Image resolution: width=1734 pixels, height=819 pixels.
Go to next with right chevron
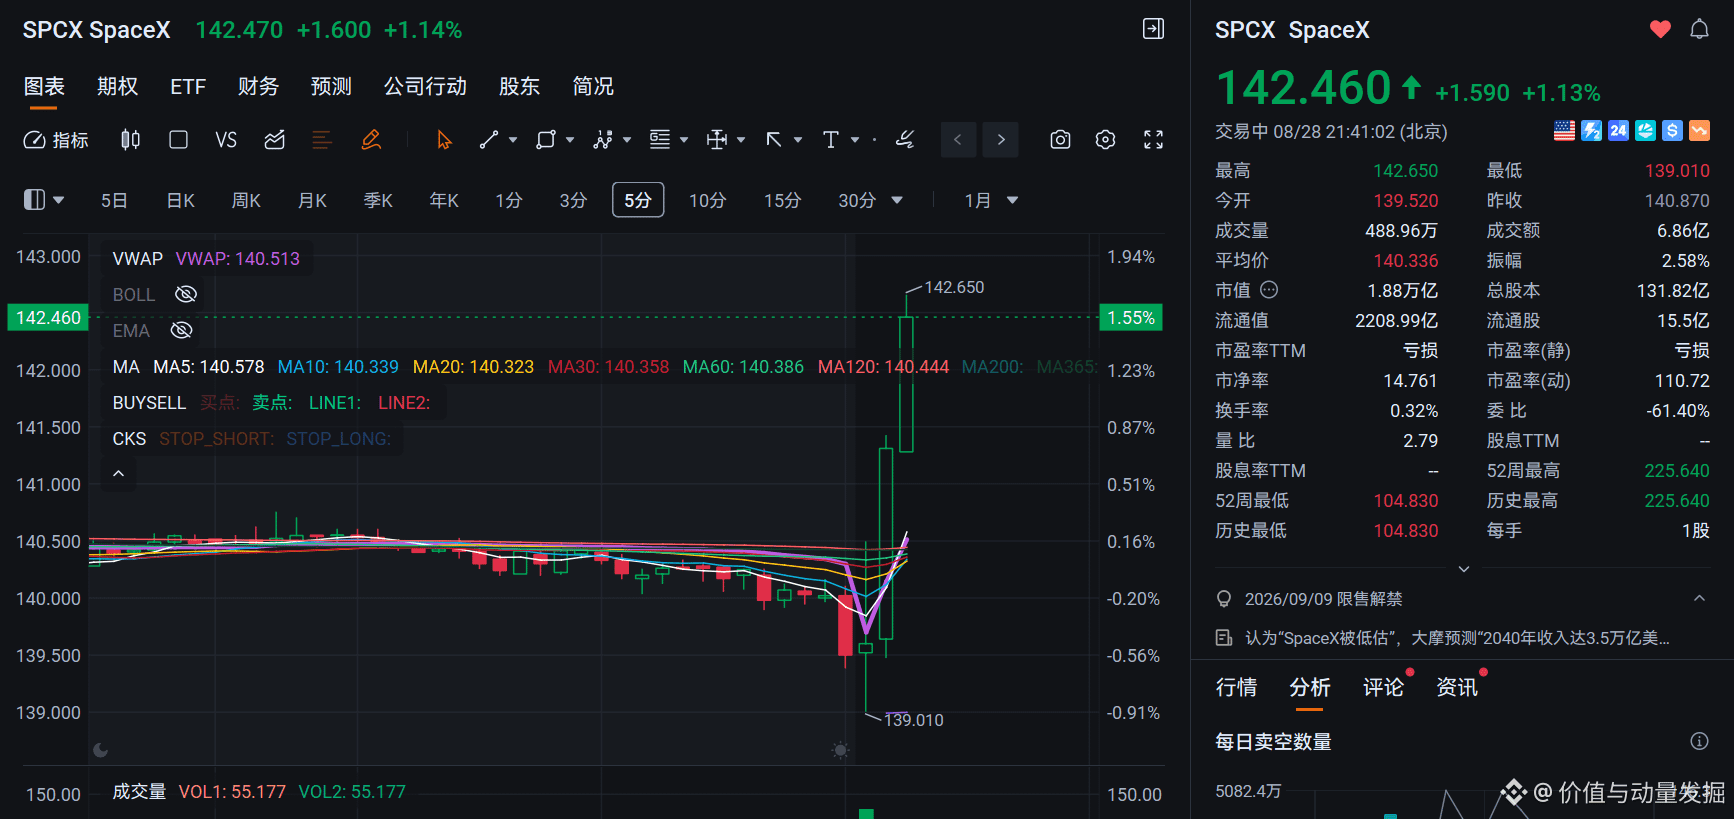(1001, 140)
